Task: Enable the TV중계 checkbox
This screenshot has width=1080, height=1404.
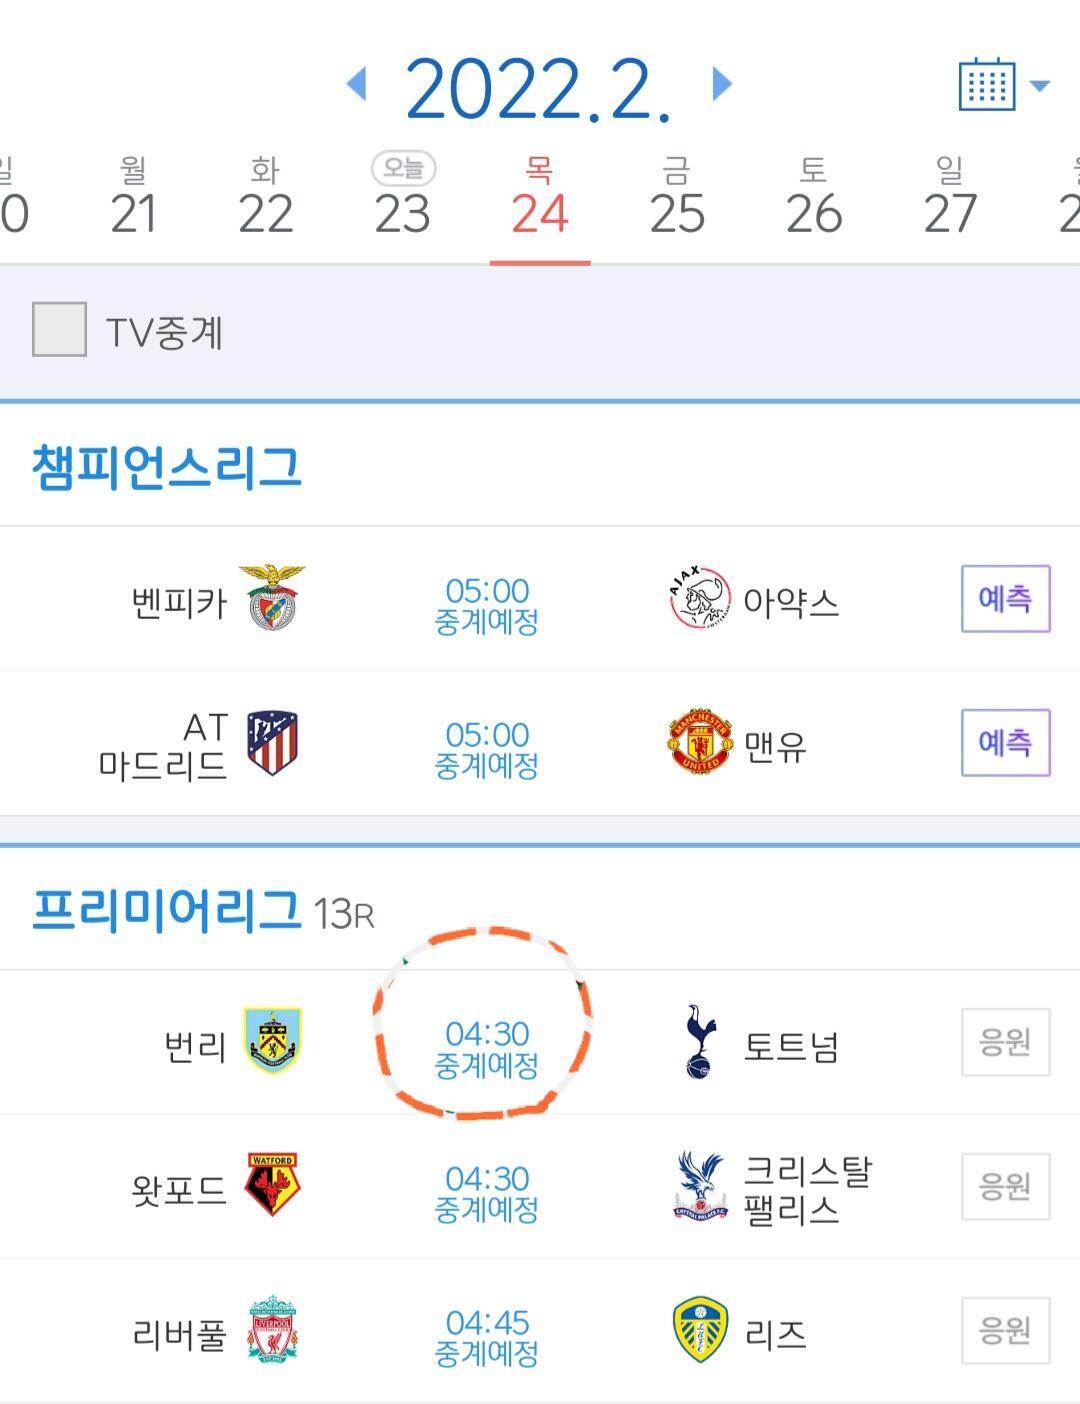Action: [59, 330]
